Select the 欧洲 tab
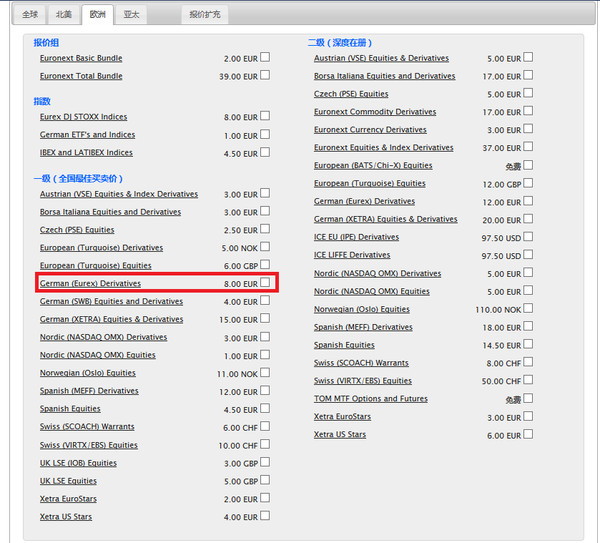Viewport: 600px width, 543px height. coord(97,15)
